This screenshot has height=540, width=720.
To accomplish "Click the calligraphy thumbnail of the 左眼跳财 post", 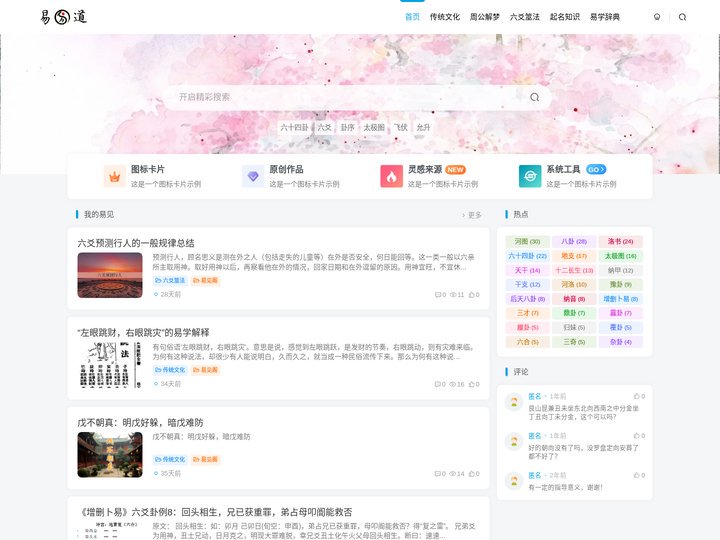I will click(110, 365).
